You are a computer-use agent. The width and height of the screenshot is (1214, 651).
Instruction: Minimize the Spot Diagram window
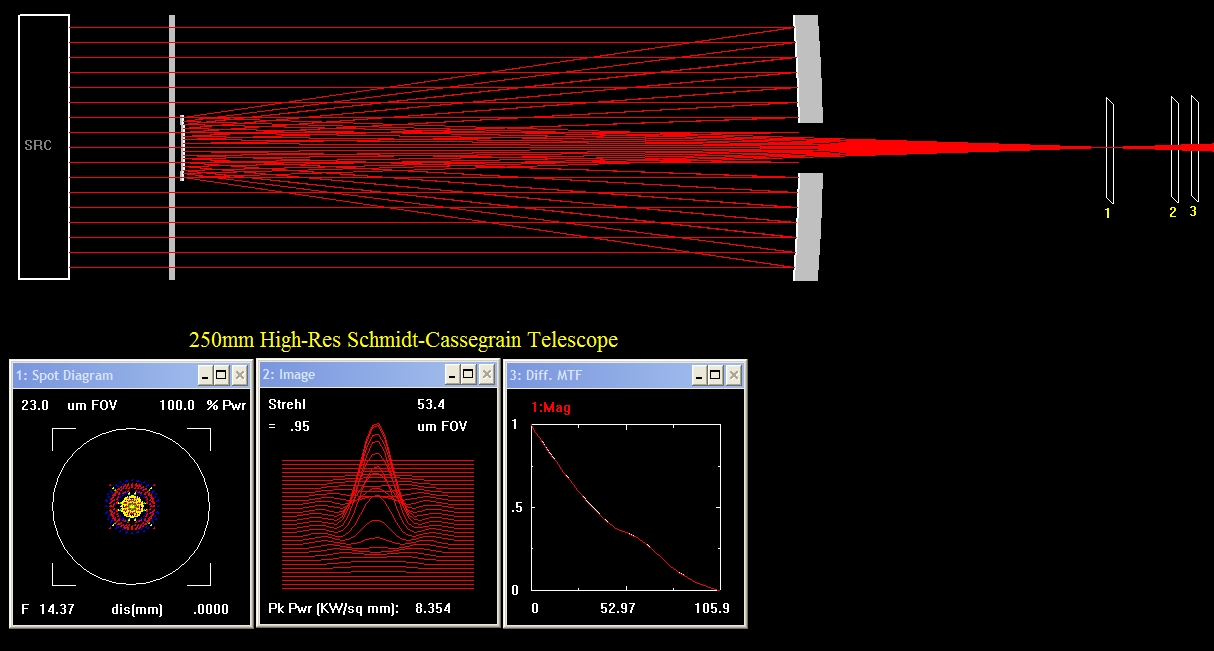[x=205, y=375]
